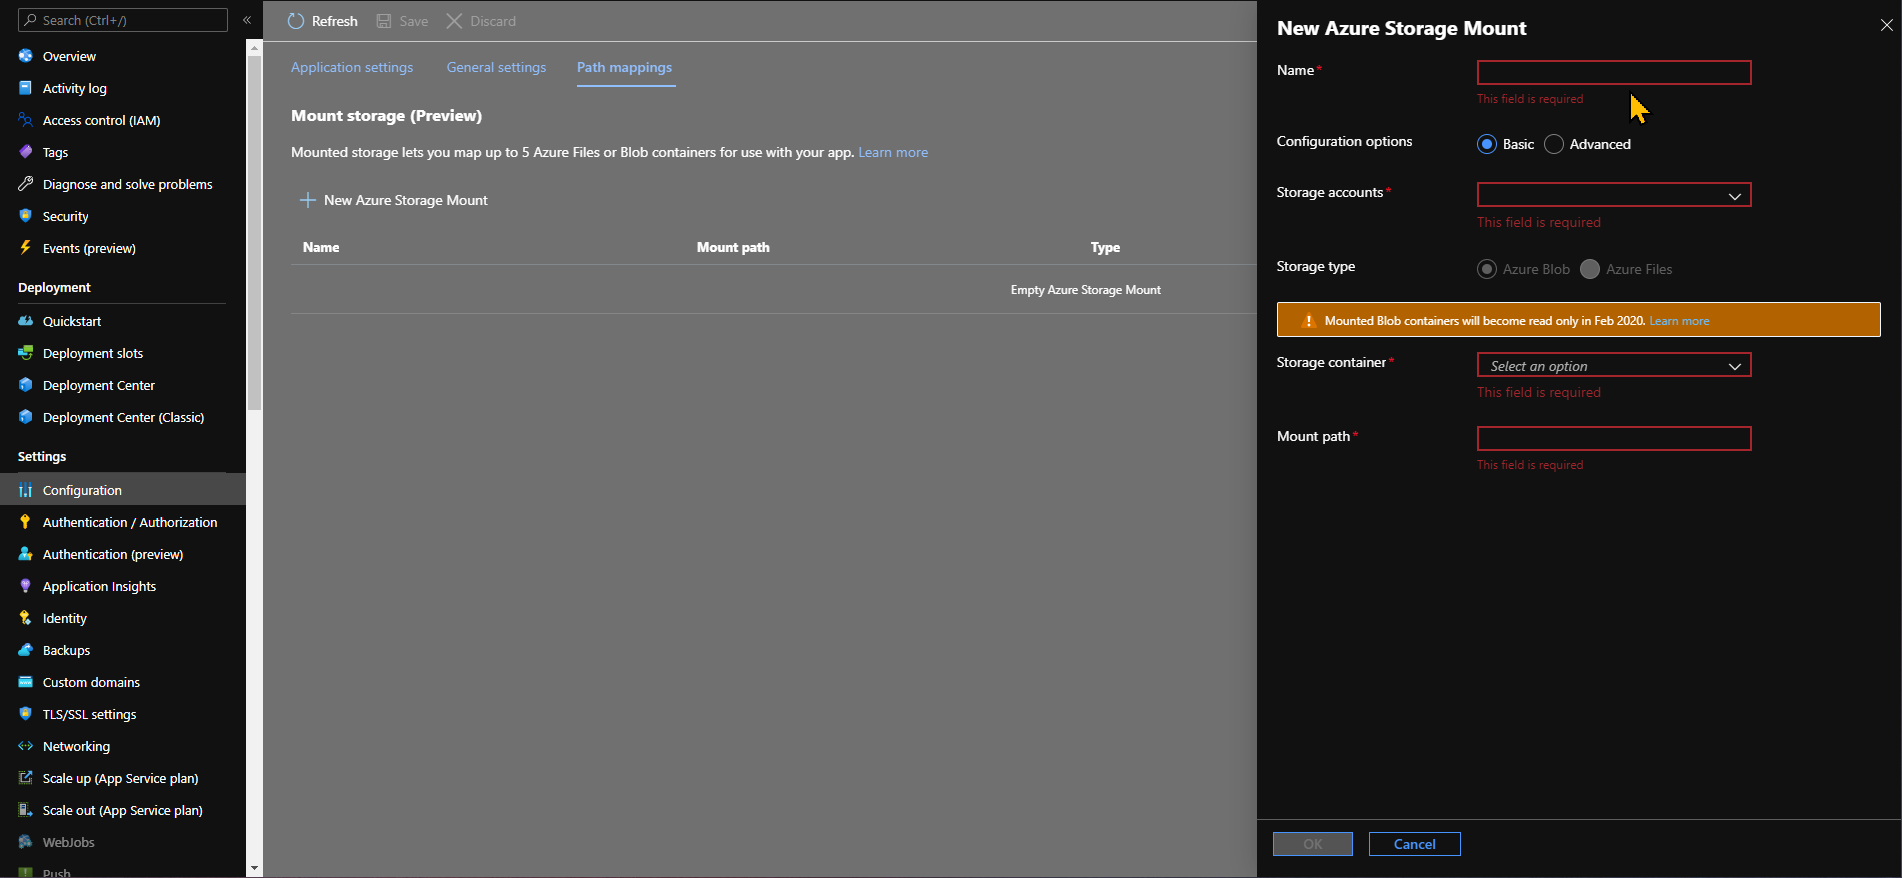Image resolution: width=1902 pixels, height=878 pixels.
Task: Click the Events (preview) lightning icon
Action: (x=26, y=248)
